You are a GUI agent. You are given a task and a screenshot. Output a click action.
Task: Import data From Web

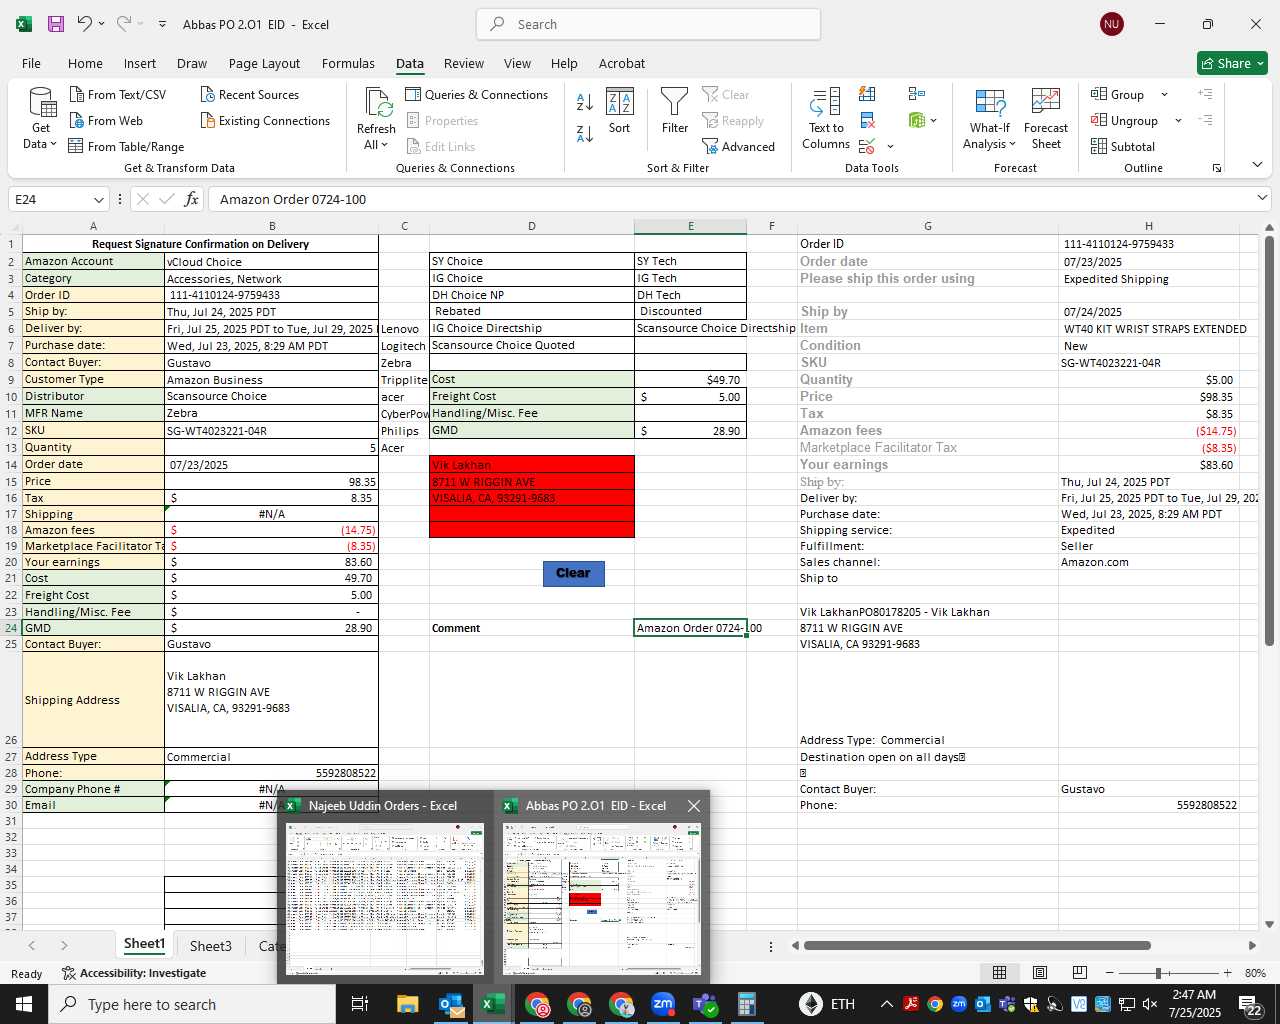(107, 121)
